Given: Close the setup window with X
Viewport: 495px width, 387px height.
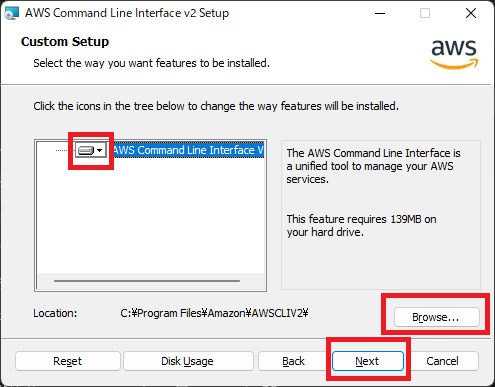Looking at the screenshot, I should coord(471,13).
